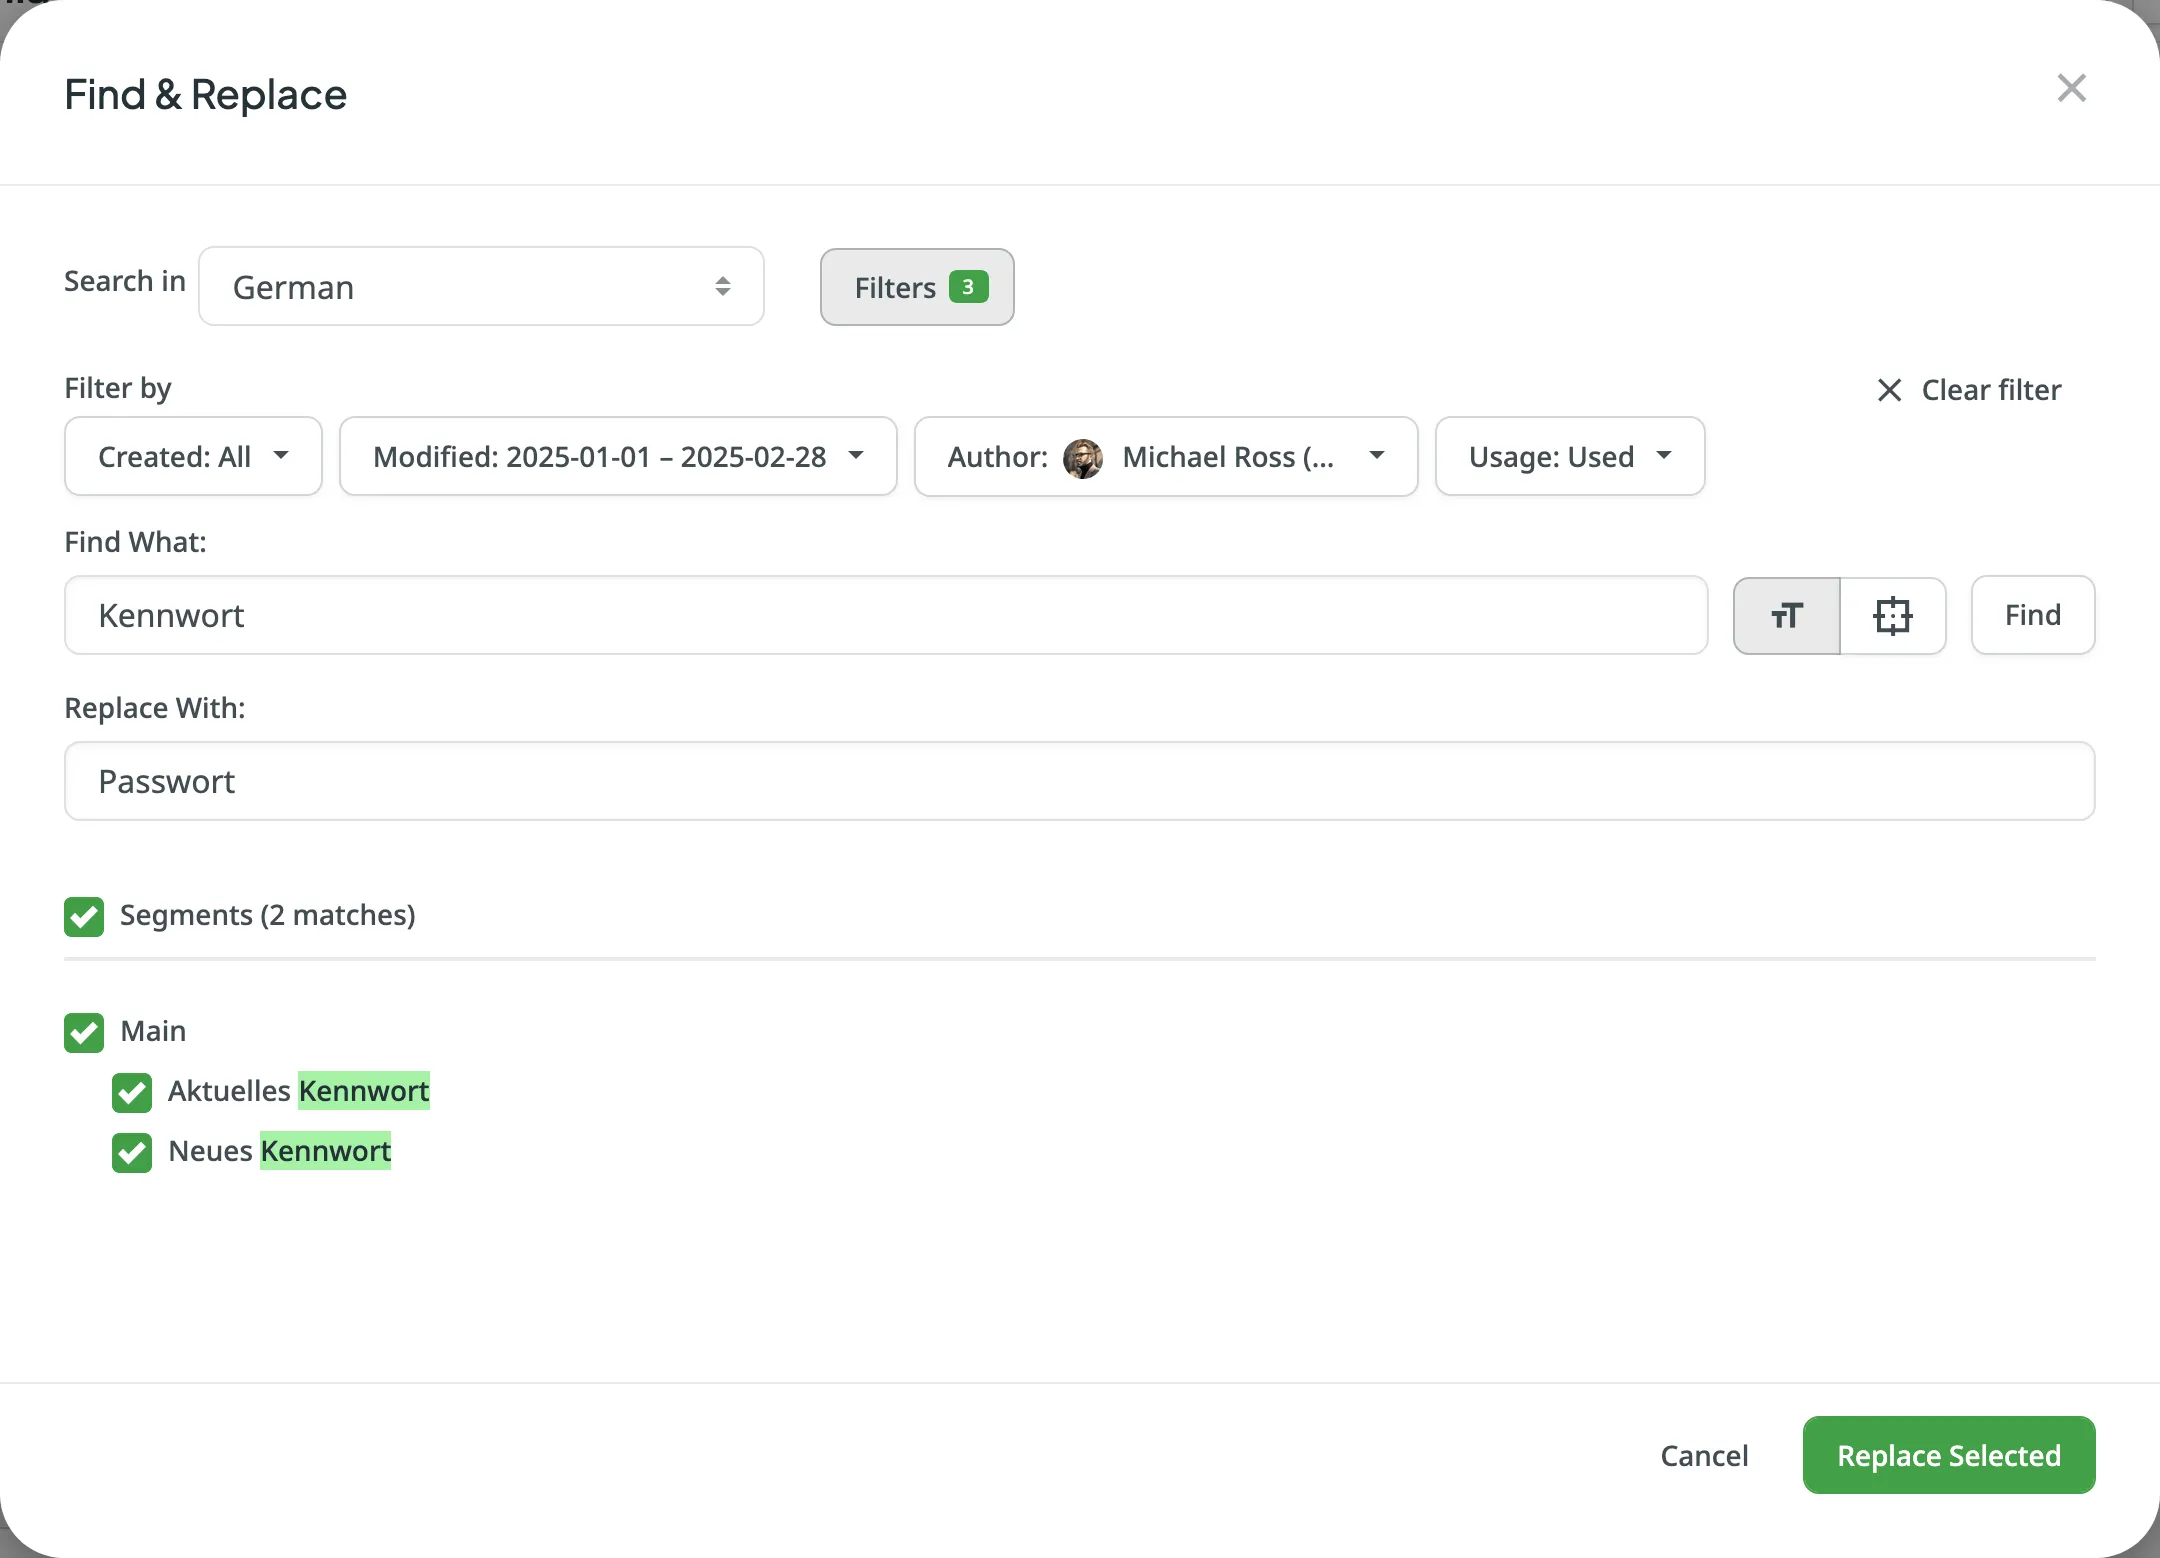Uncheck the Segments (2 matches) checkbox
This screenshot has height=1558, width=2160.
(84, 916)
